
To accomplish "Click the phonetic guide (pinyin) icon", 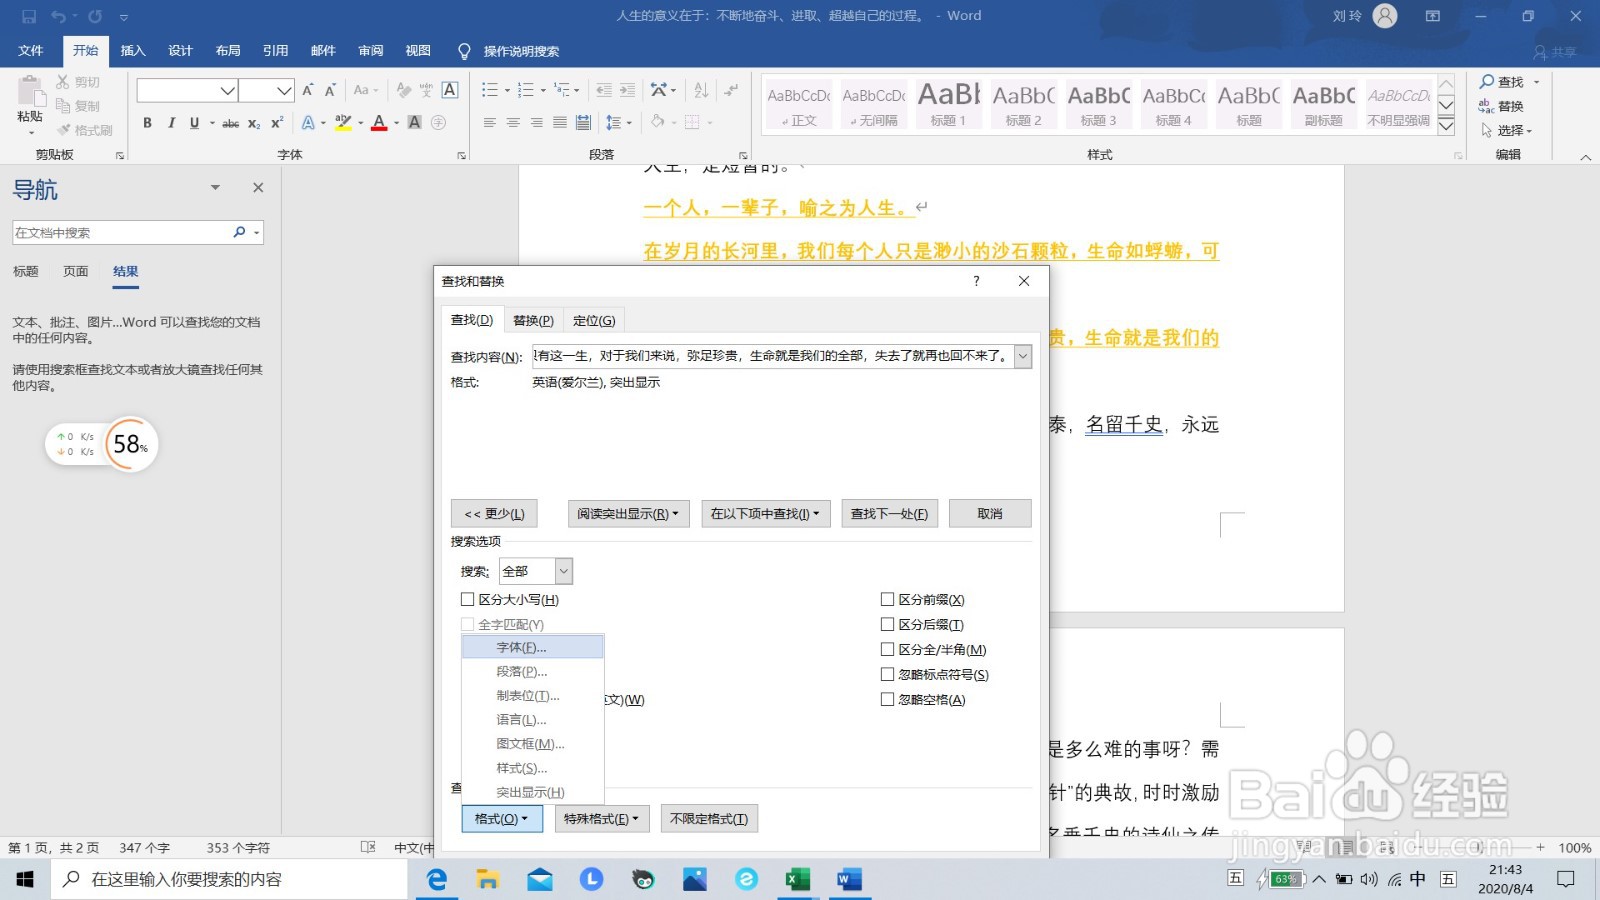I will point(426,90).
